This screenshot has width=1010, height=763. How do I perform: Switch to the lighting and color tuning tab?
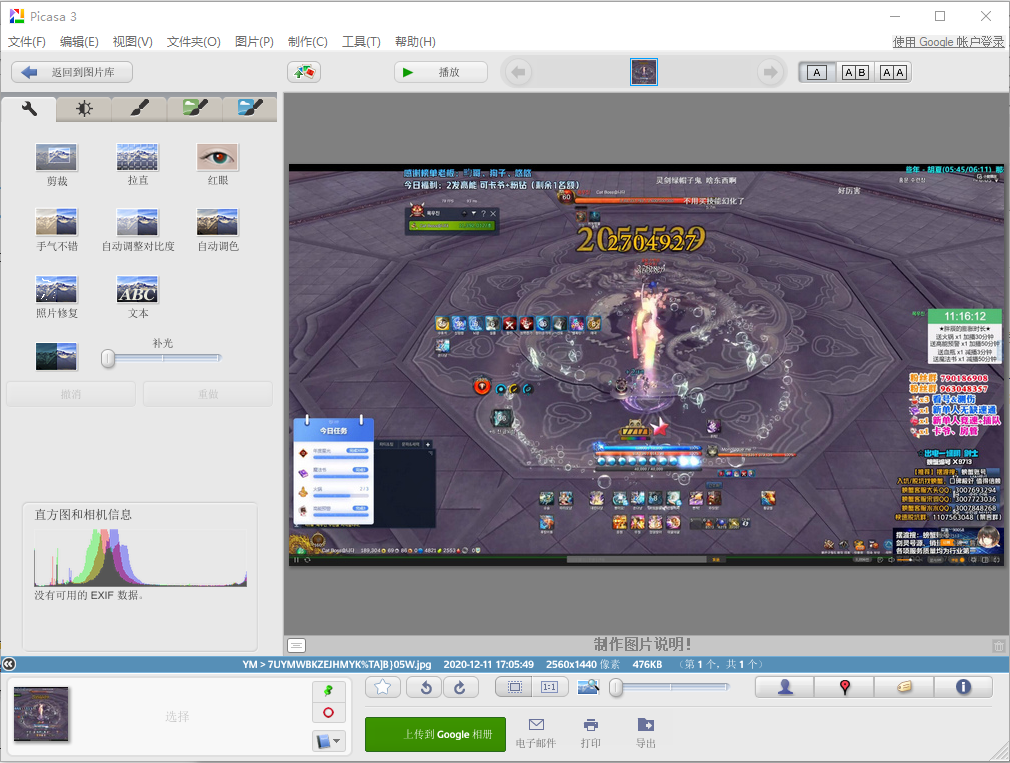84,109
